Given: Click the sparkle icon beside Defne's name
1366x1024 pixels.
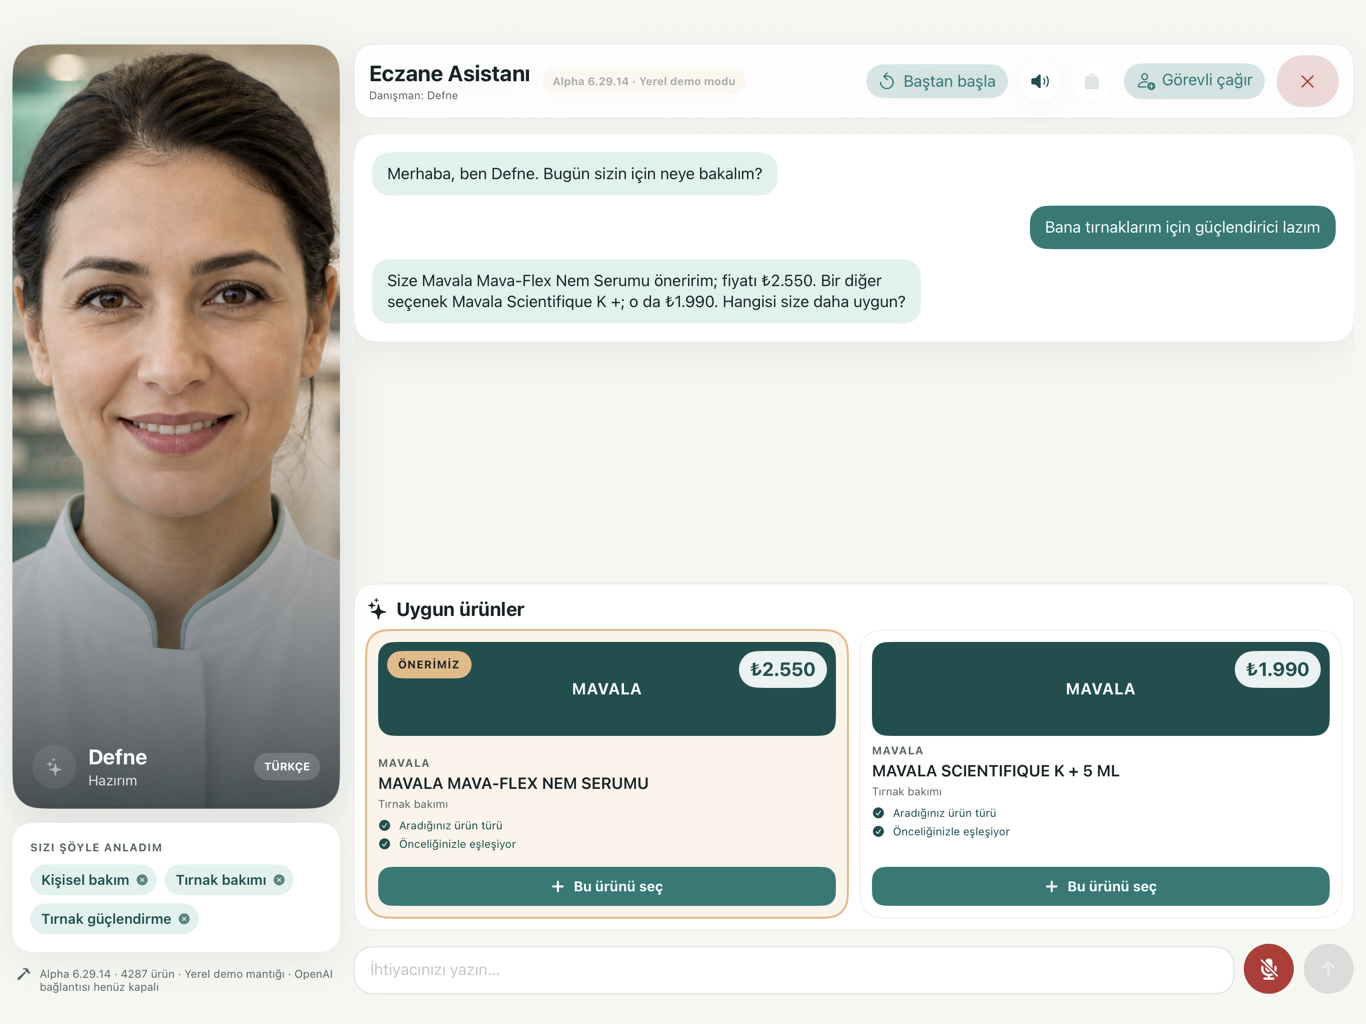Looking at the screenshot, I should [x=54, y=767].
